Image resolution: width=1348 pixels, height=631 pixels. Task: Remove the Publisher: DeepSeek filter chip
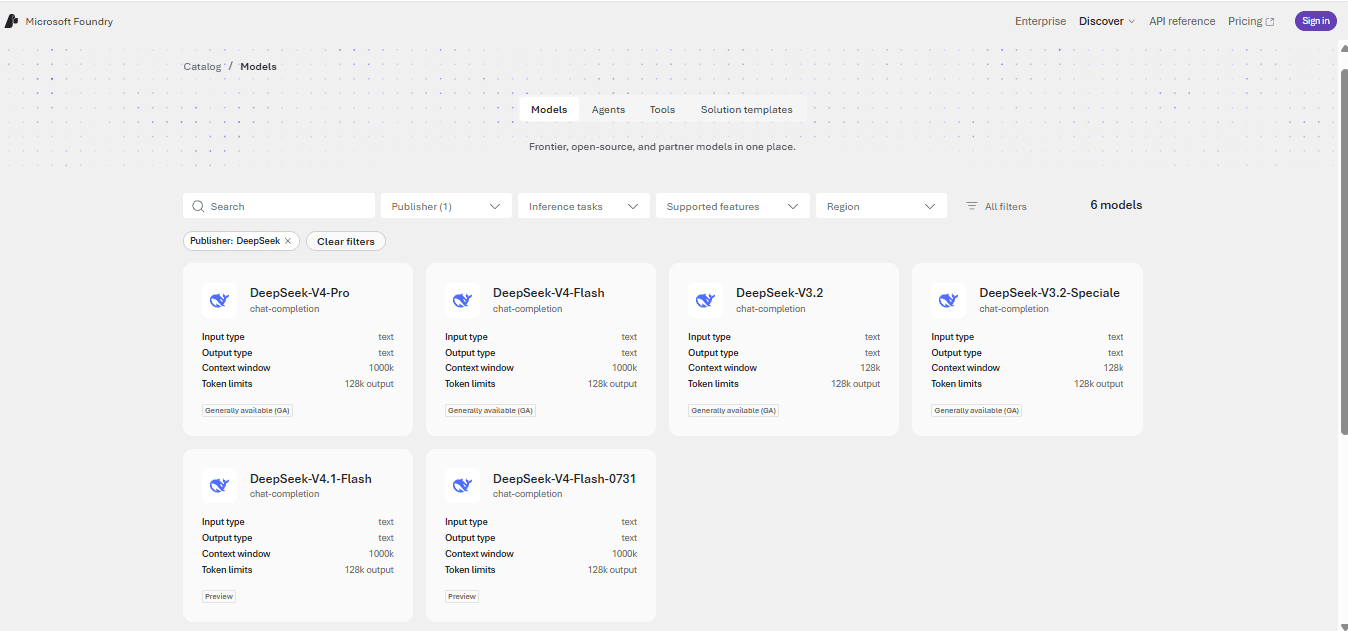pos(288,241)
